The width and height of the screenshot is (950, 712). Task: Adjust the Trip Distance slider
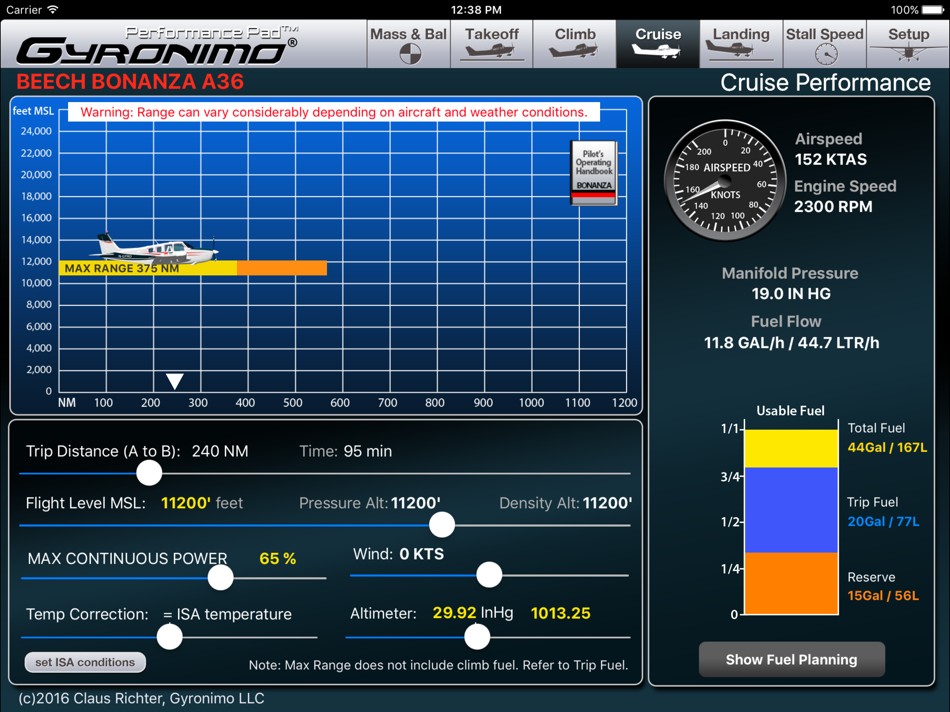[x=148, y=473]
